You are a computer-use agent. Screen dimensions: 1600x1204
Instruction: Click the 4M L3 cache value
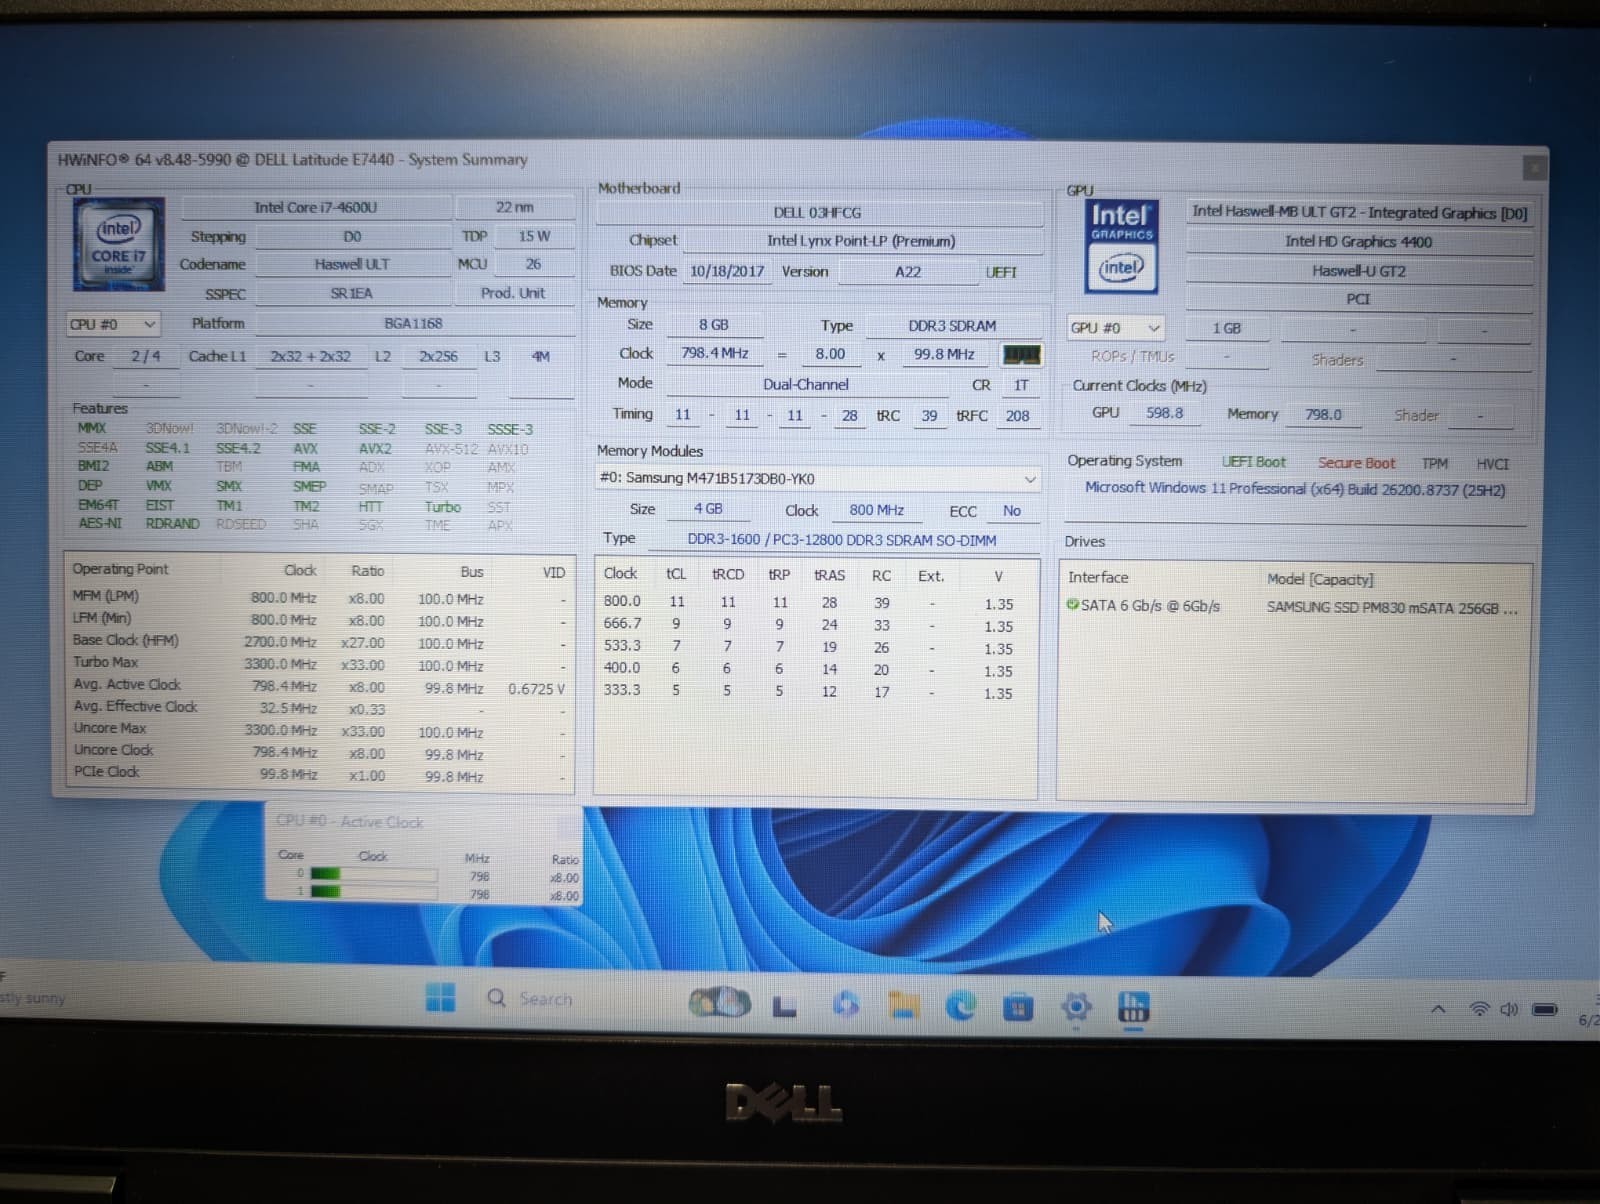[x=541, y=356]
